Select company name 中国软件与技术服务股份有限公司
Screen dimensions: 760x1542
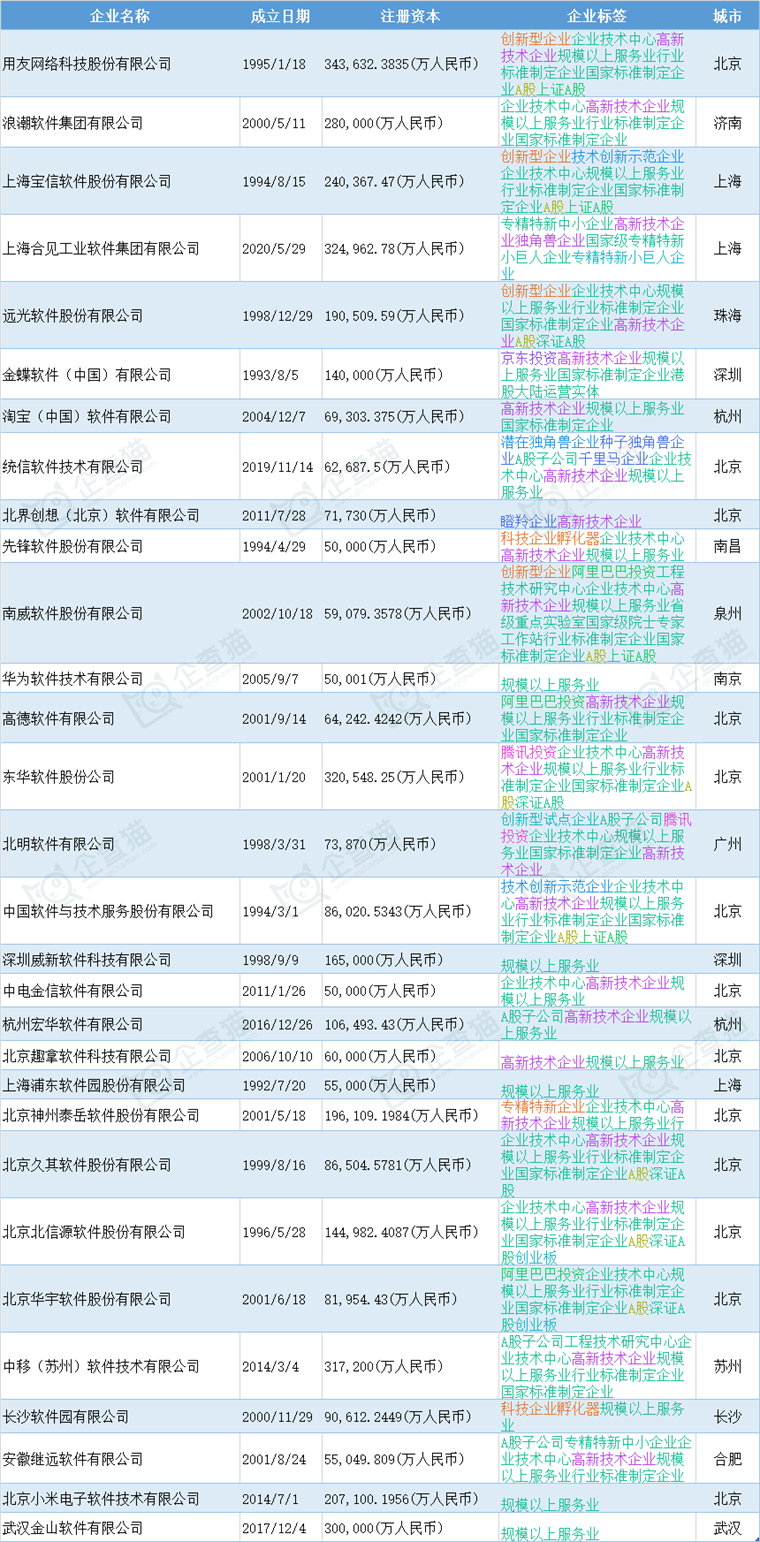point(108,911)
